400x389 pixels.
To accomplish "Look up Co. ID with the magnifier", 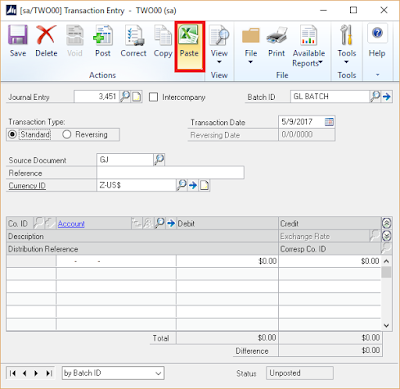I will (39, 223).
